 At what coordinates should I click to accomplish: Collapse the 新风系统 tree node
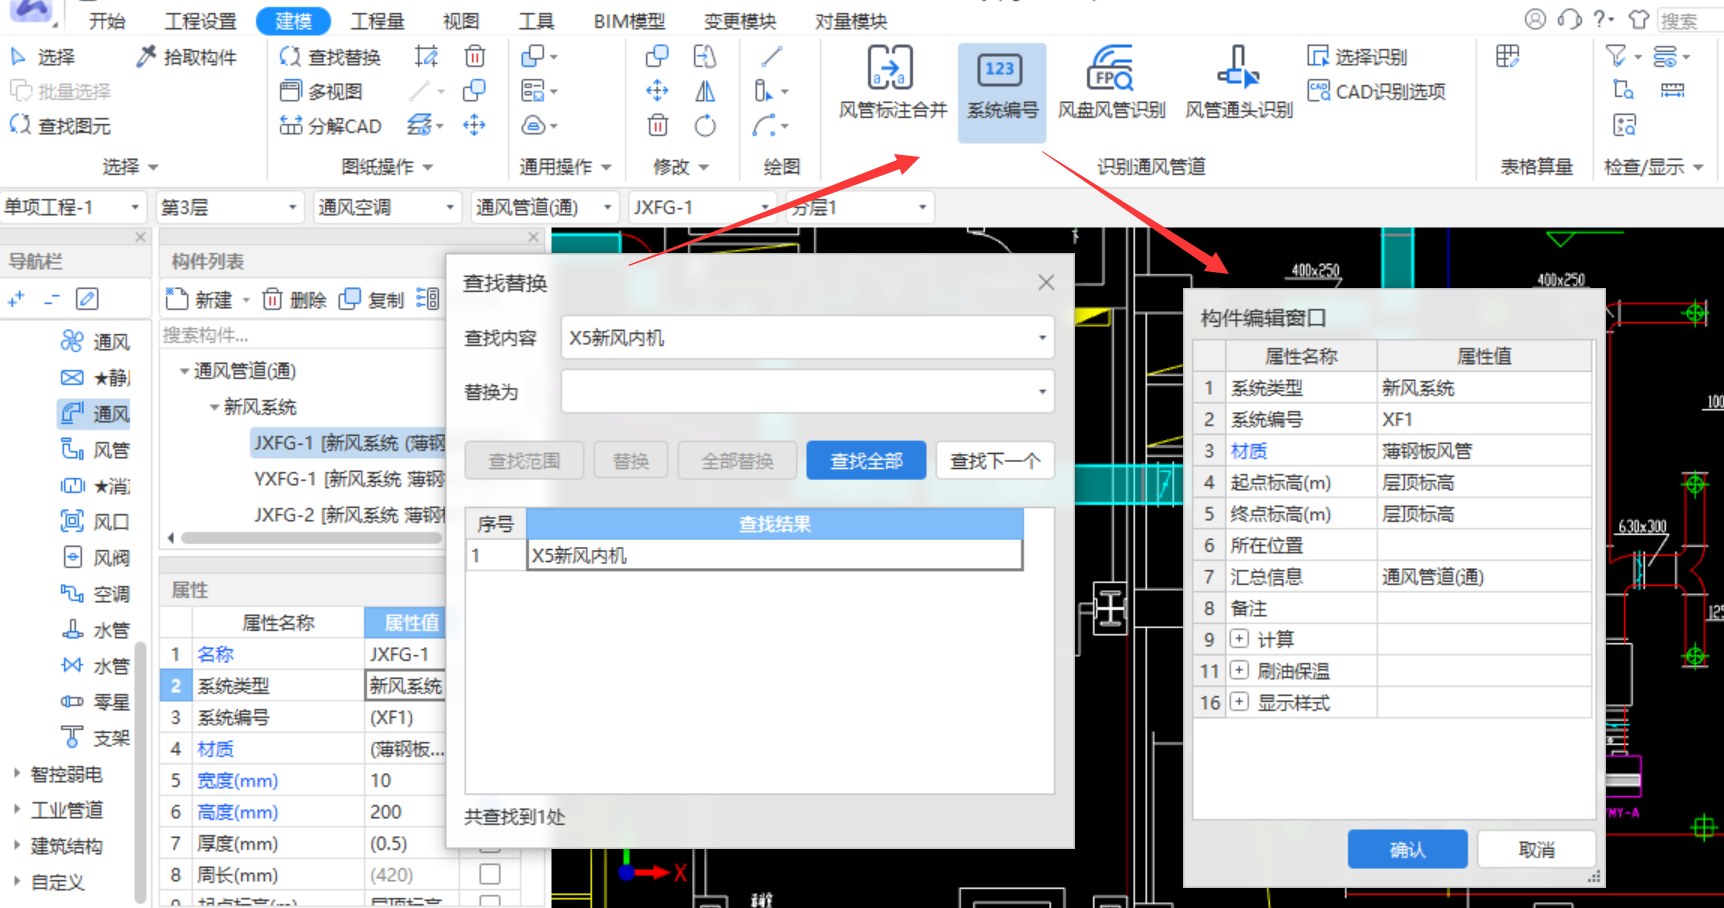[214, 407]
